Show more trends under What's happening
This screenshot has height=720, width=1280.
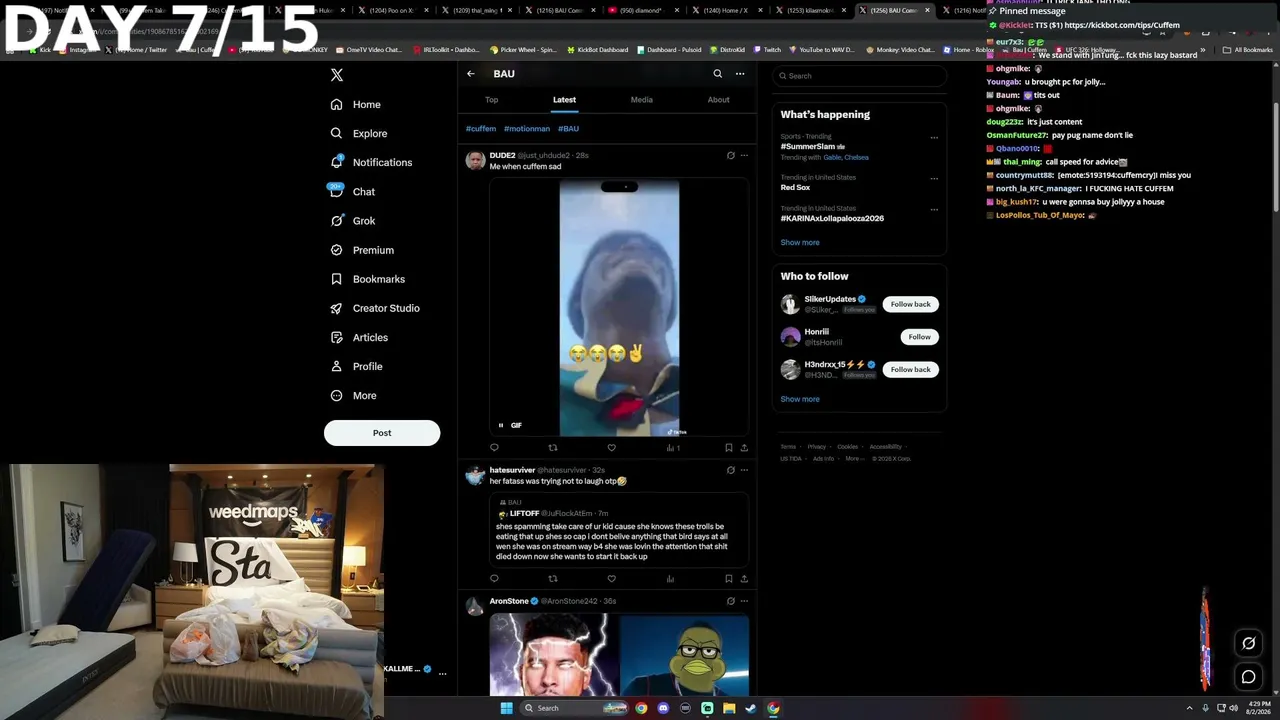[x=800, y=243]
